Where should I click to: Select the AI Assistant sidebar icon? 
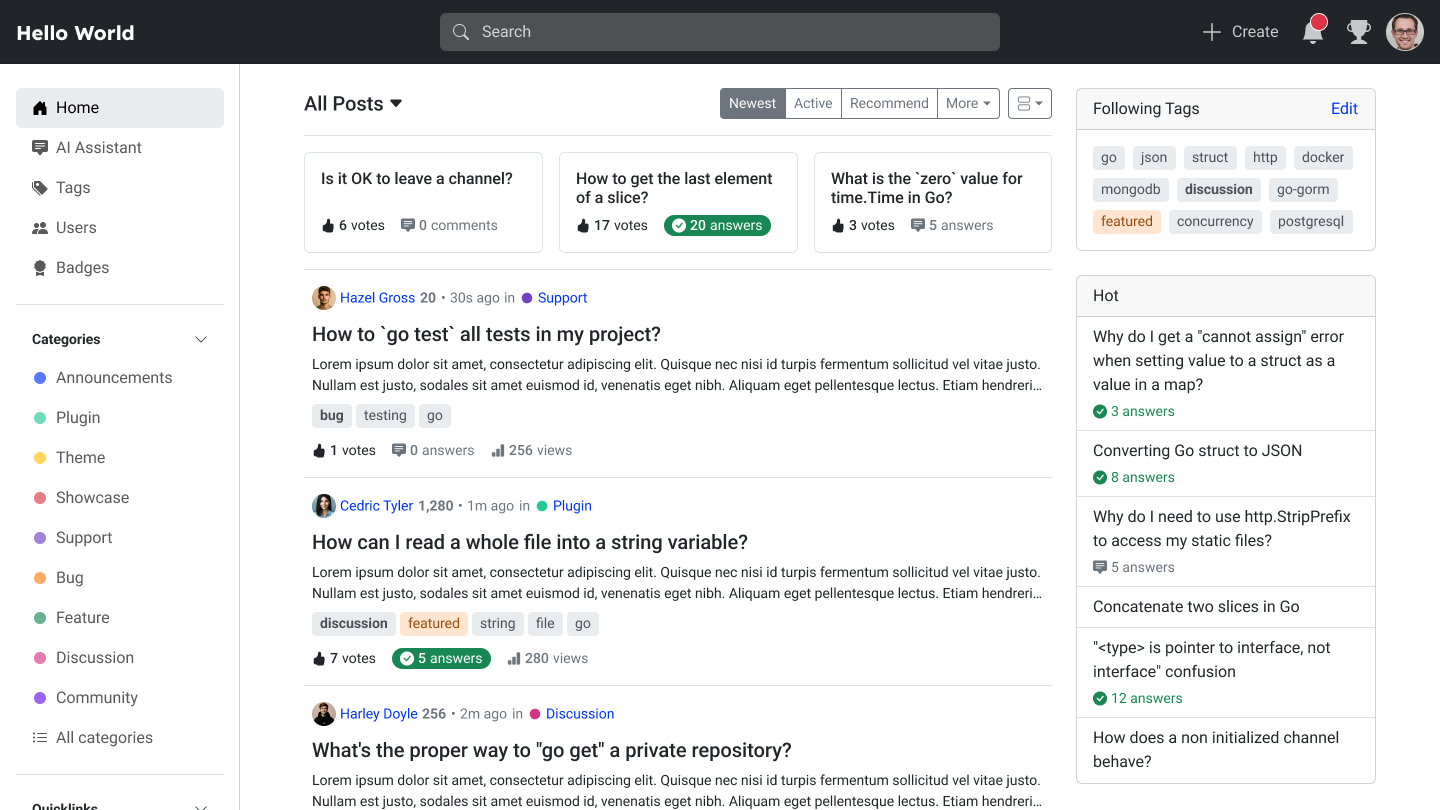pos(40,147)
